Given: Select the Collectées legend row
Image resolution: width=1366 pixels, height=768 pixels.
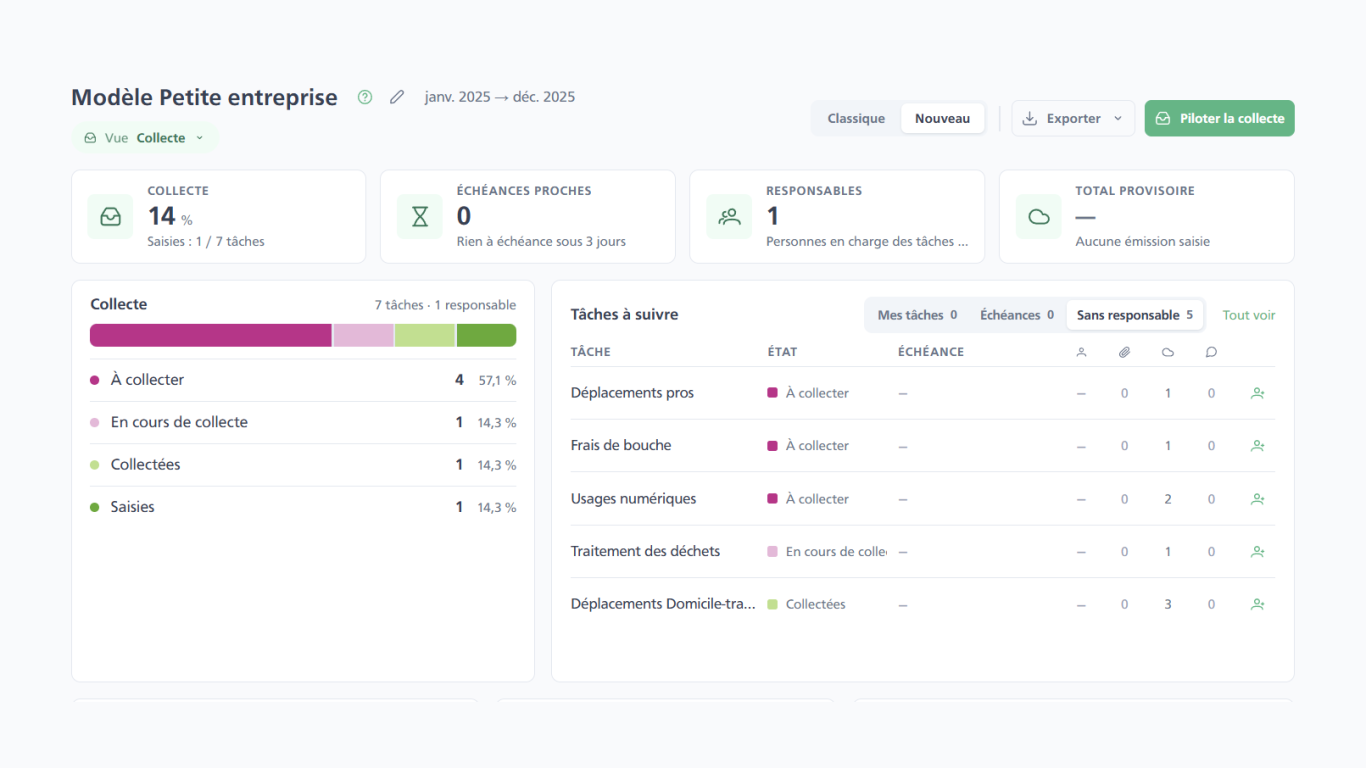Looking at the screenshot, I should (x=303, y=465).
